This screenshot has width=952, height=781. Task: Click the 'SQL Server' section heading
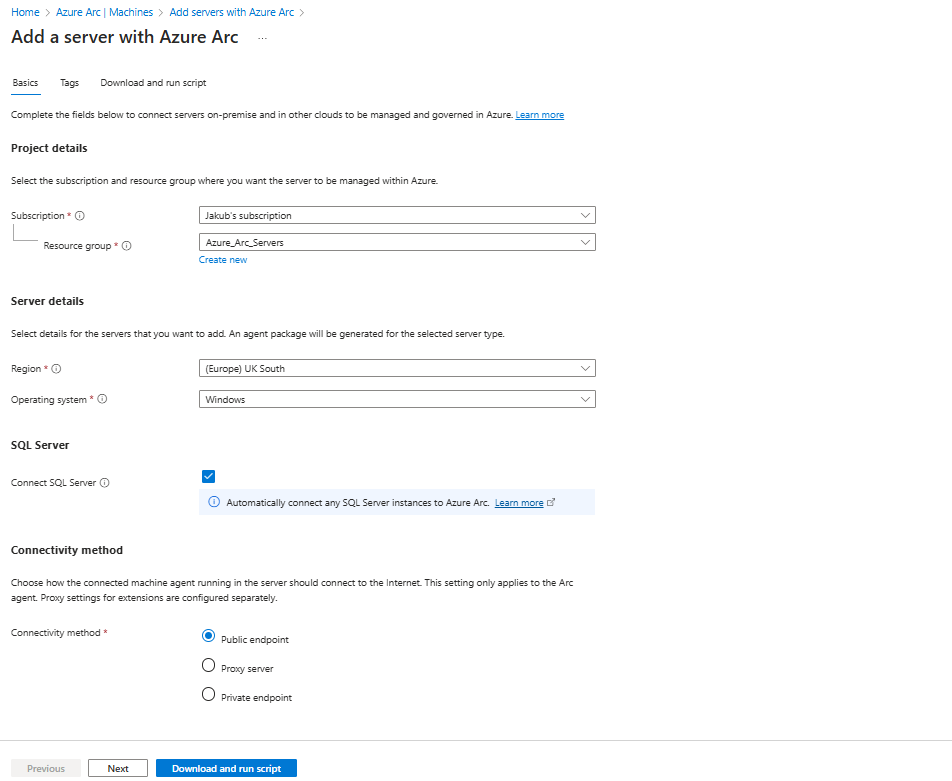[40, 445]
